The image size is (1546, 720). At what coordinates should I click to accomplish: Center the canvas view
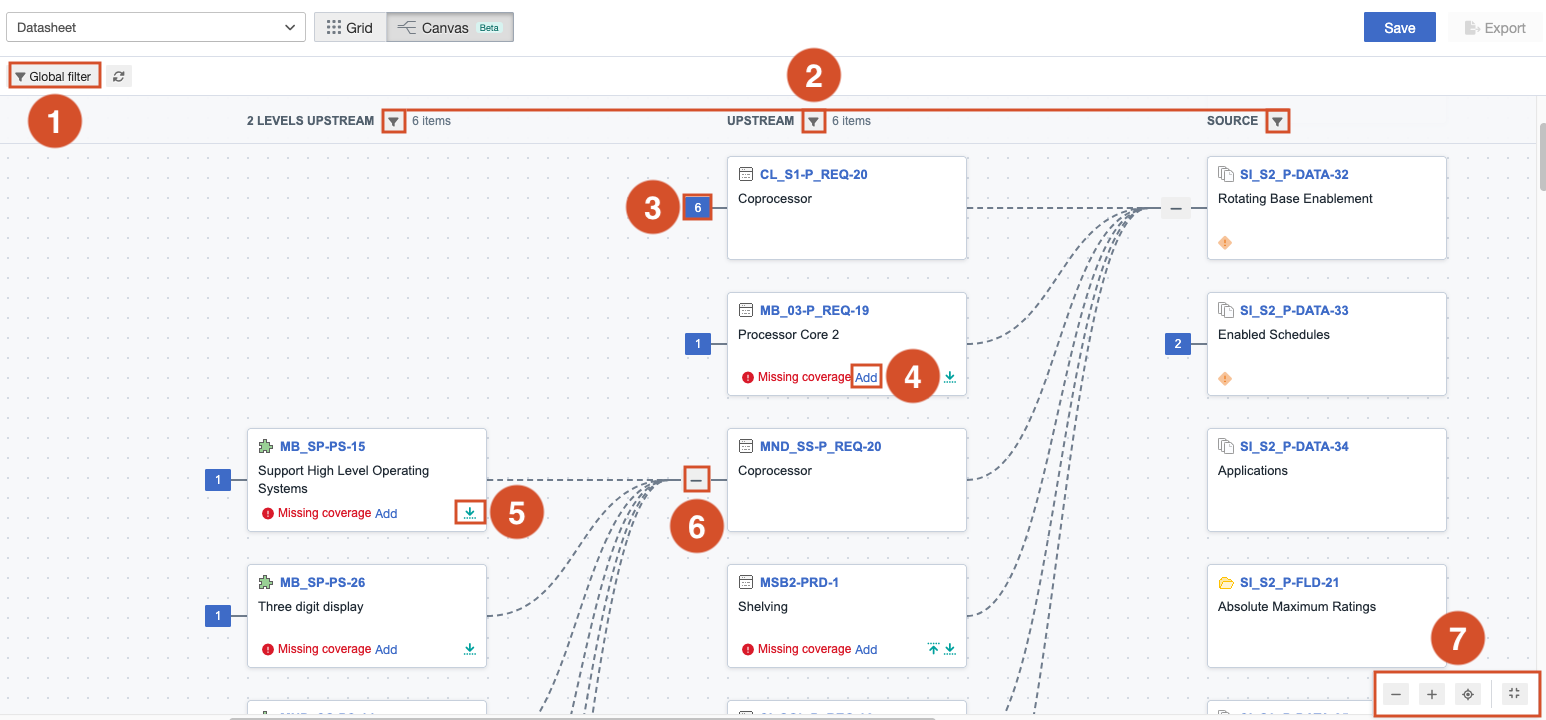point(1467,693)
